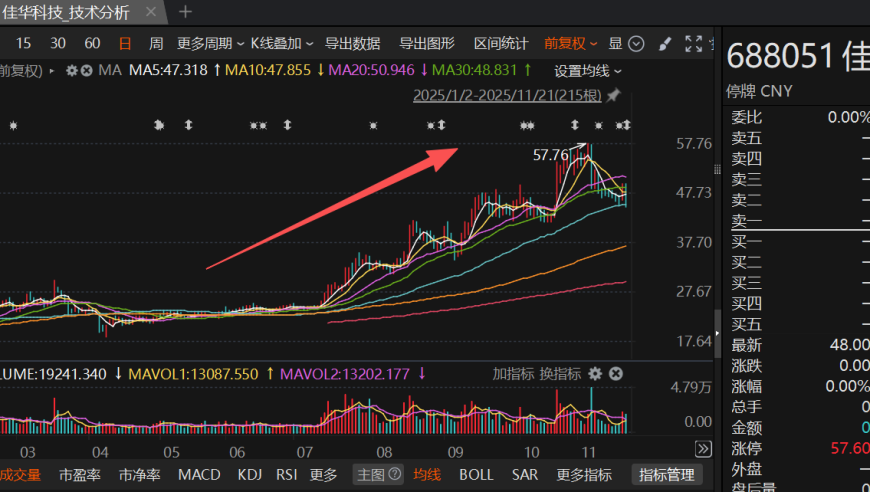Close the volume indicator panel
Image resolution: width=870 pixels, height=492 pixels.
(x=616, y=374)
